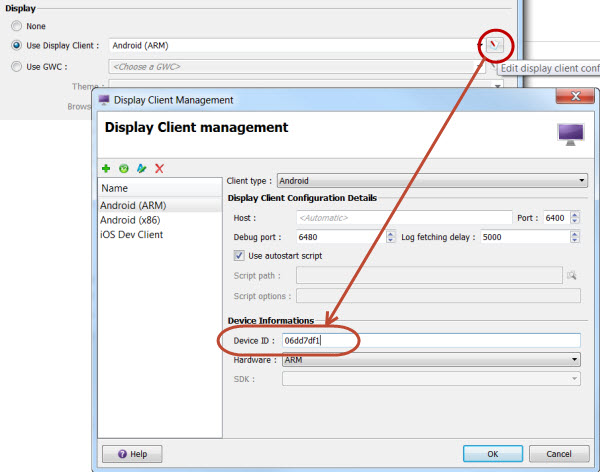
Task: Close the Display Client Management dialog
Action: coord(575,96)
